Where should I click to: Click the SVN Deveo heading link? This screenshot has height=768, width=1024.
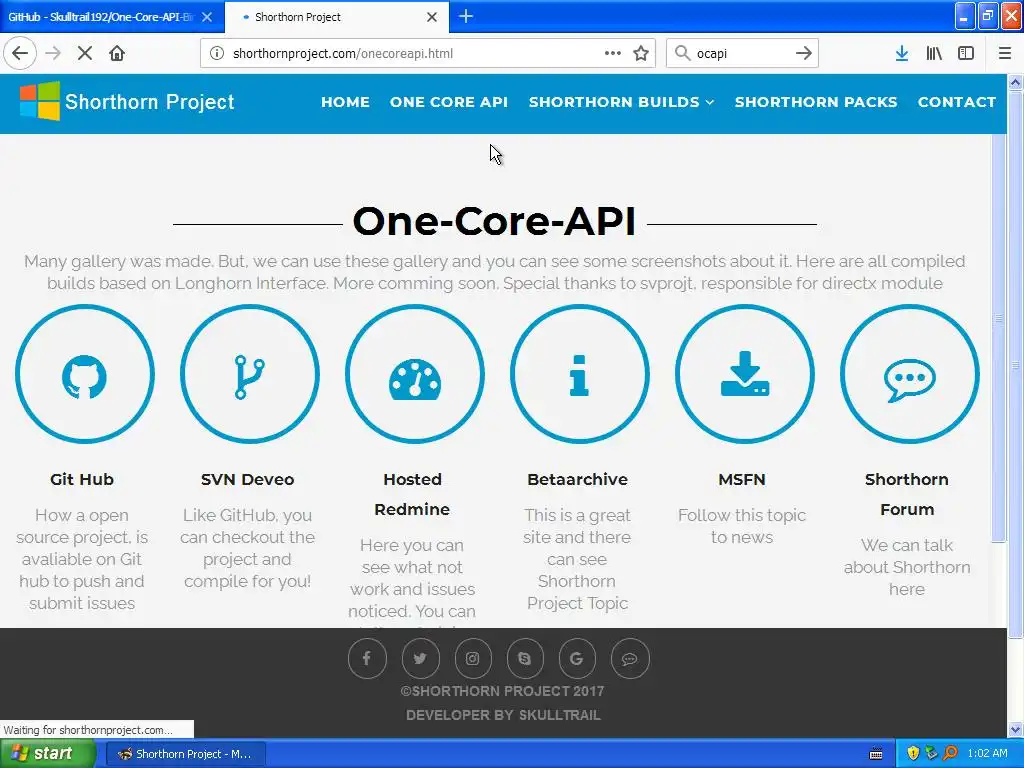(x=248, y=479)
